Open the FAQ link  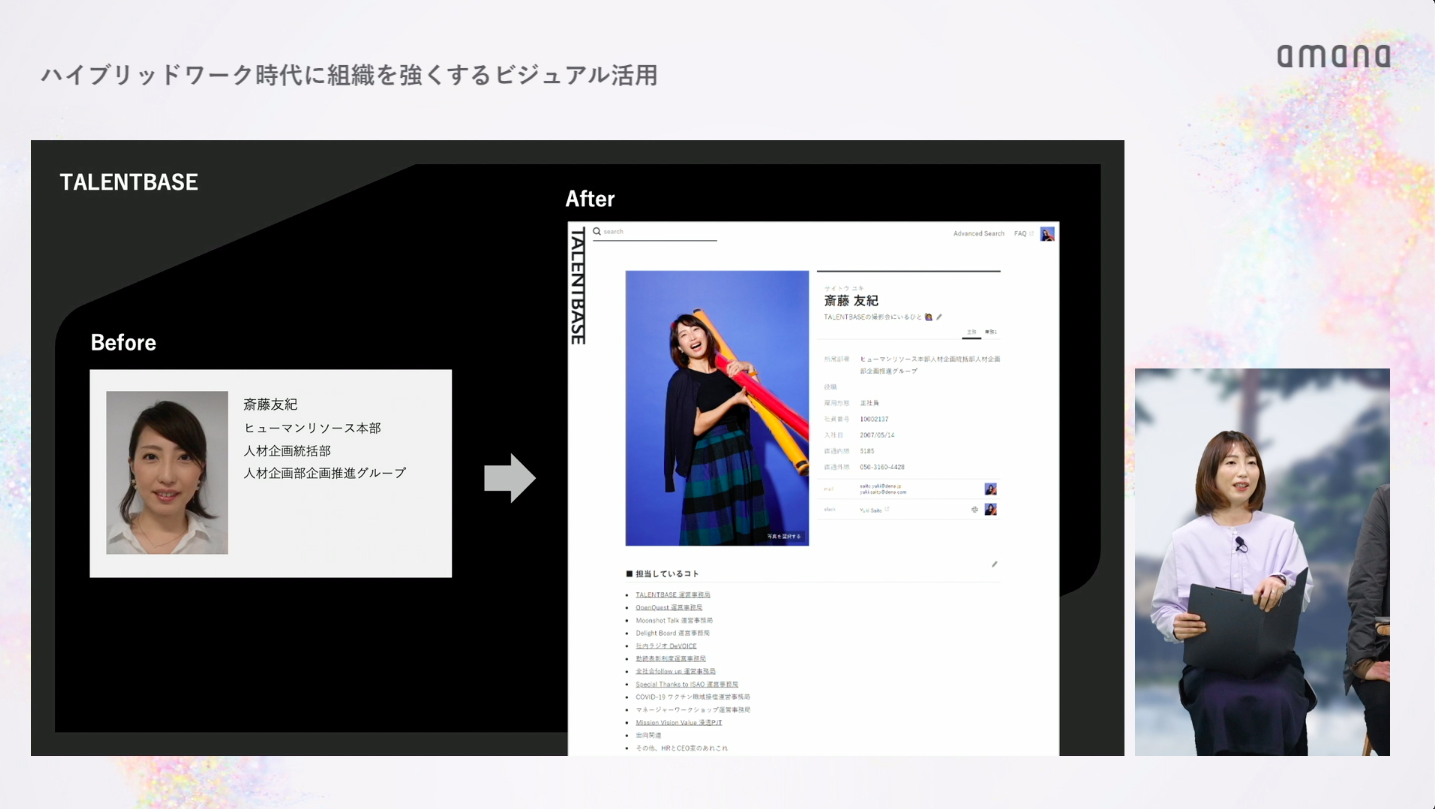[1021, 234]
